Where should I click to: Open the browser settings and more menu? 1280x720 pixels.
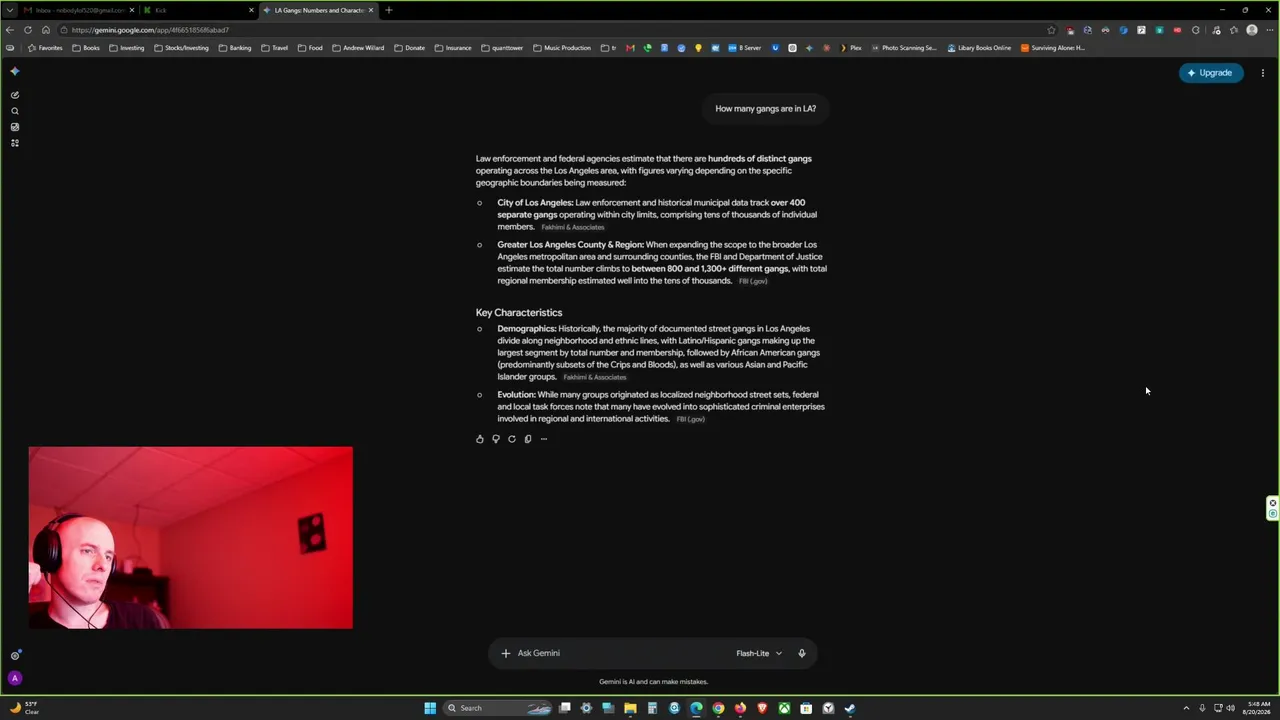(x=1269, y=30)
